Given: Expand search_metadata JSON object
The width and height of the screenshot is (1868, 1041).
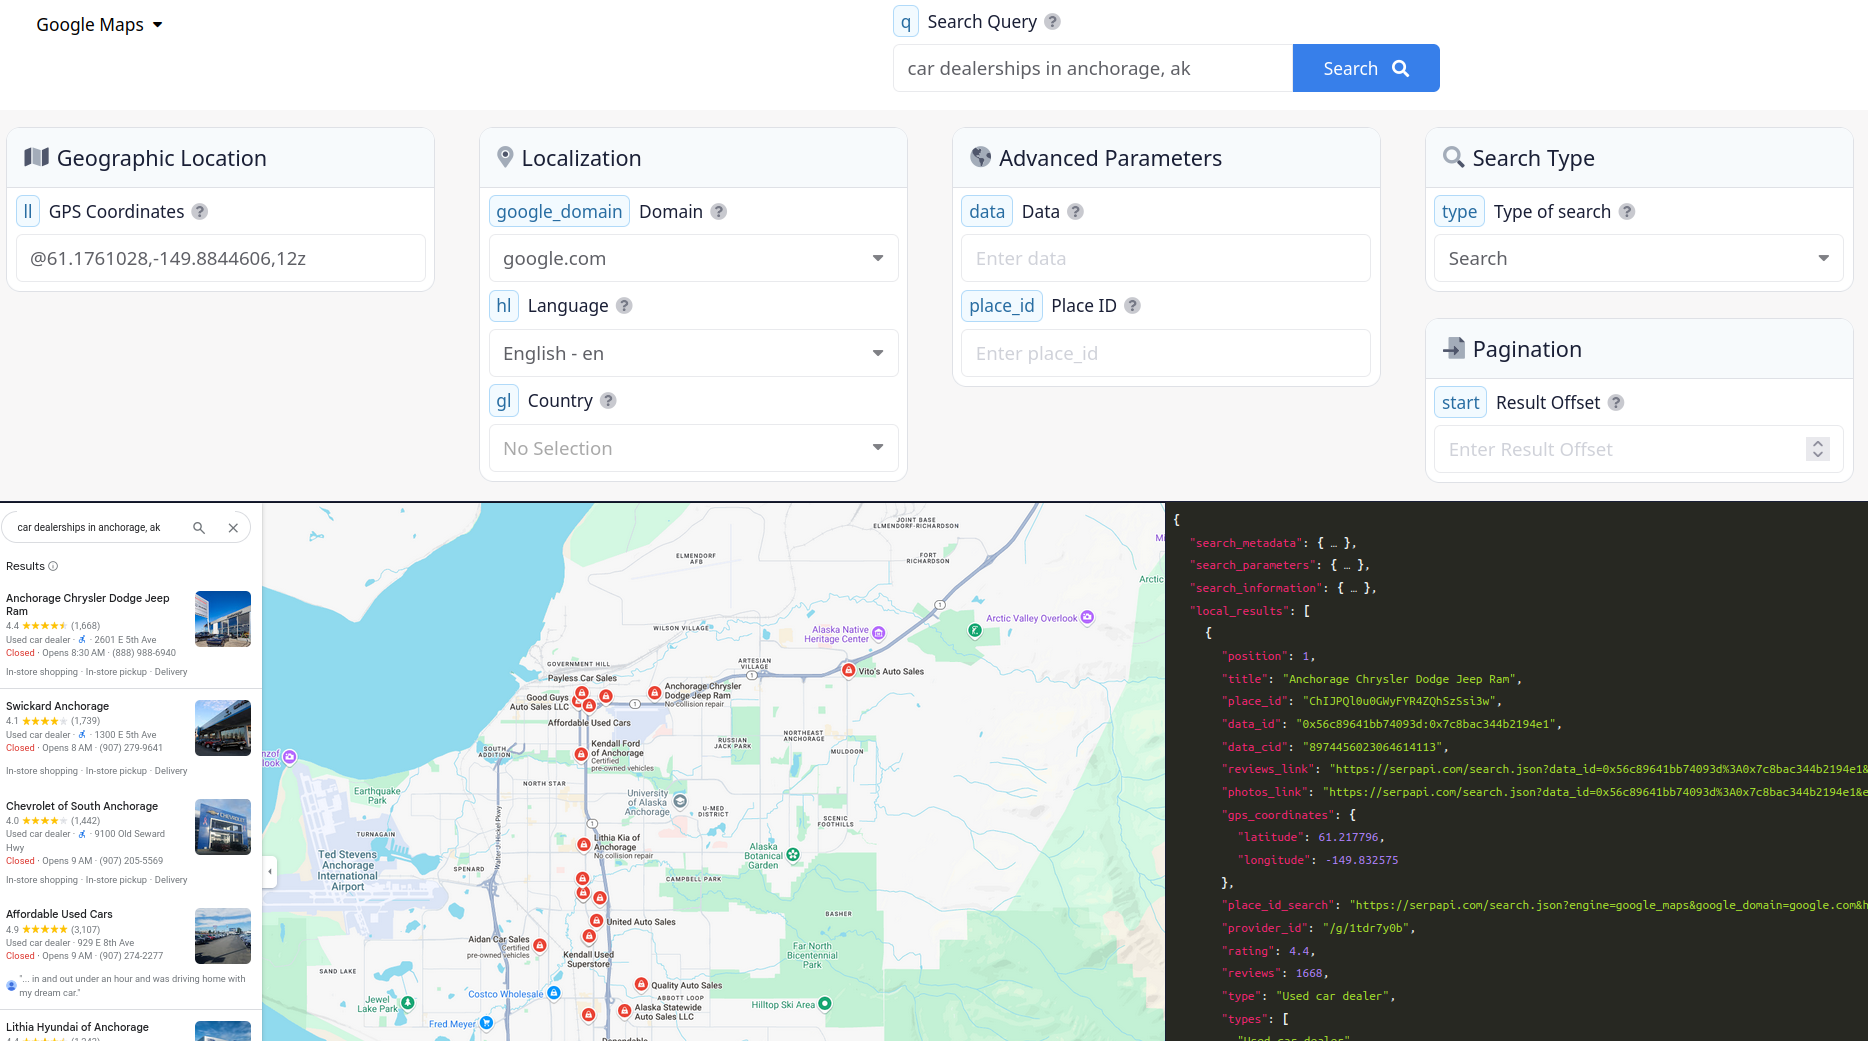Looking at the screenshot, I should (1336, 543).
